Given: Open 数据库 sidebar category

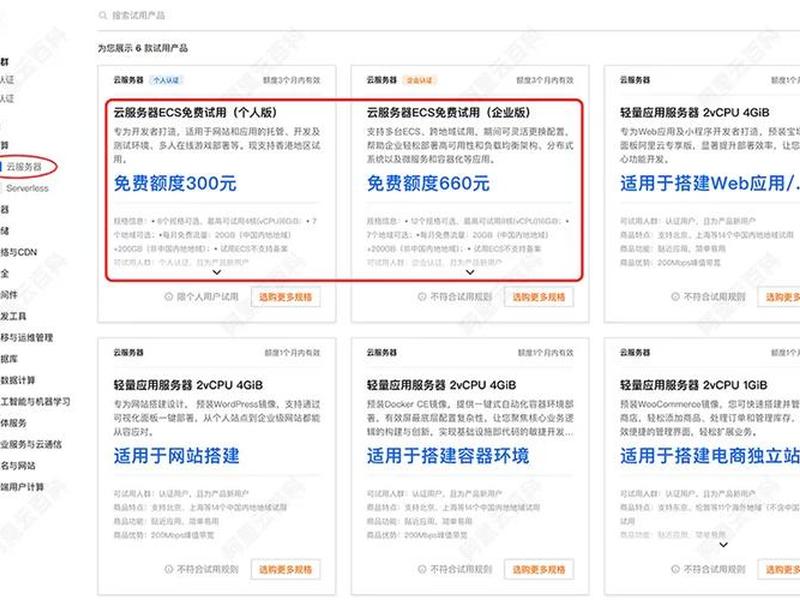Looking at the screenshot, I should pyautogui.click(x=9, y=359).
